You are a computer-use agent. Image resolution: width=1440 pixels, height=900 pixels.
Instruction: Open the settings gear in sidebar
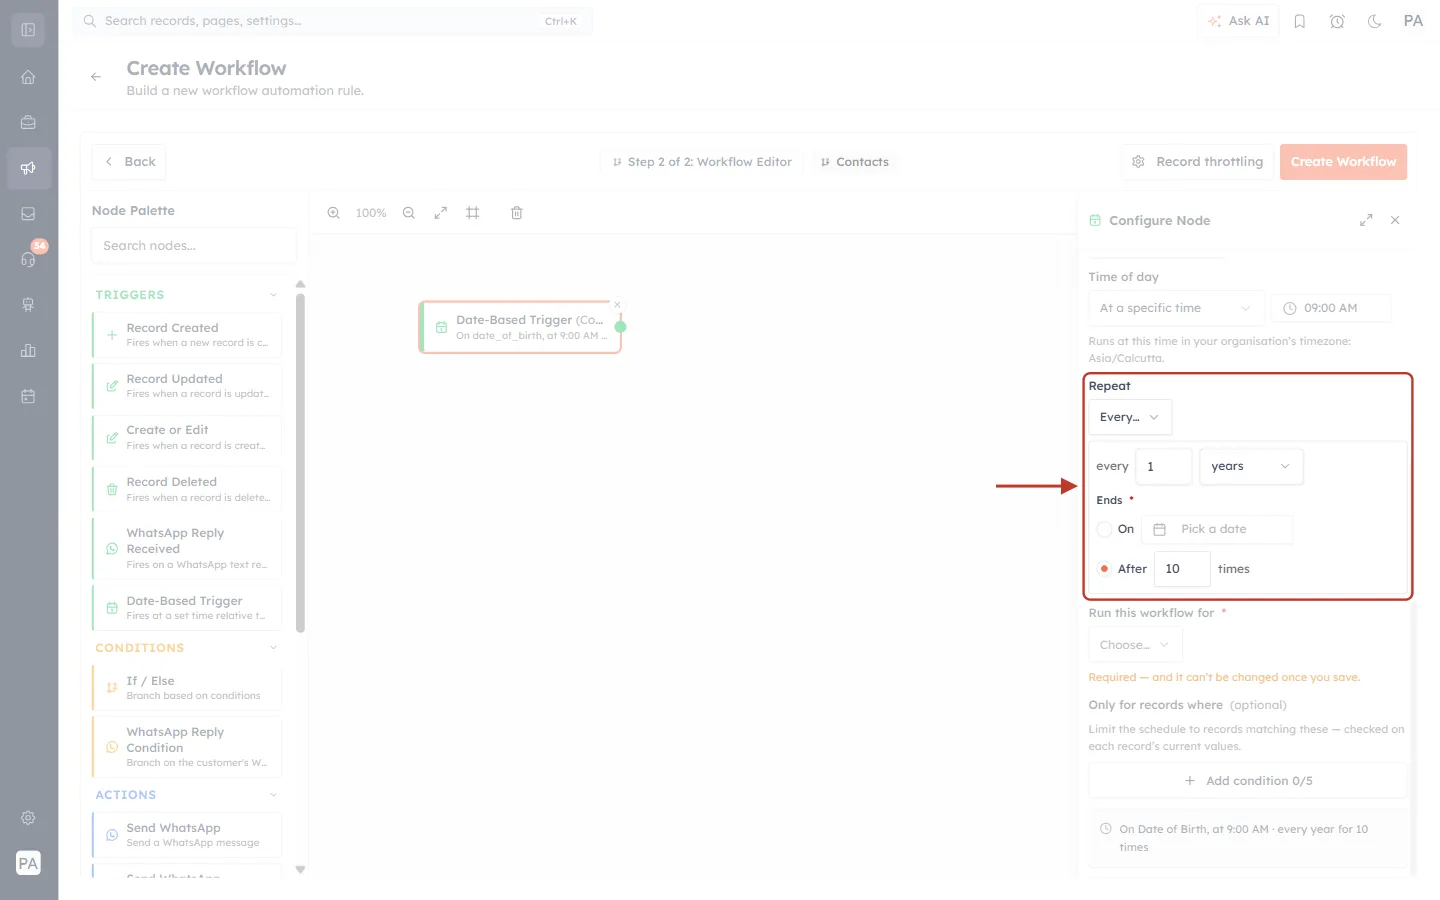pyautogui.click(x=28, y=818)
